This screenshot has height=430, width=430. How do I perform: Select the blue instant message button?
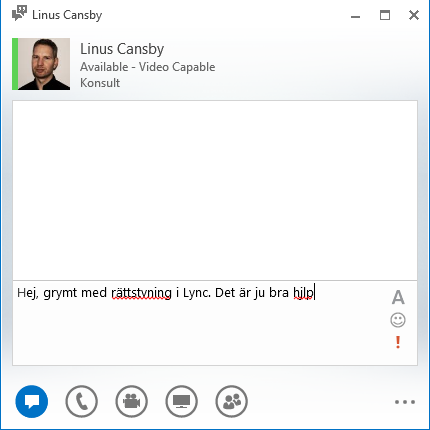(32, 401)
